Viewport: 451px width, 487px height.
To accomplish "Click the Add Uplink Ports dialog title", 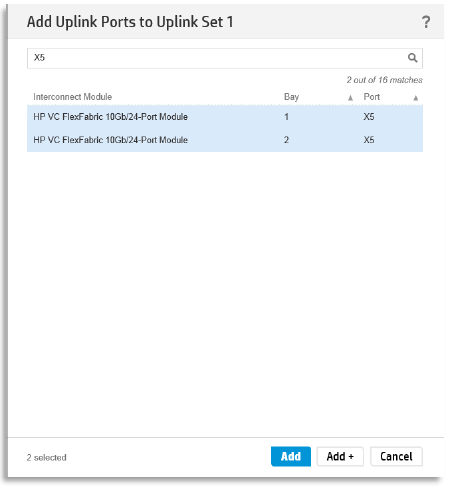I will (x=130, y=22).
